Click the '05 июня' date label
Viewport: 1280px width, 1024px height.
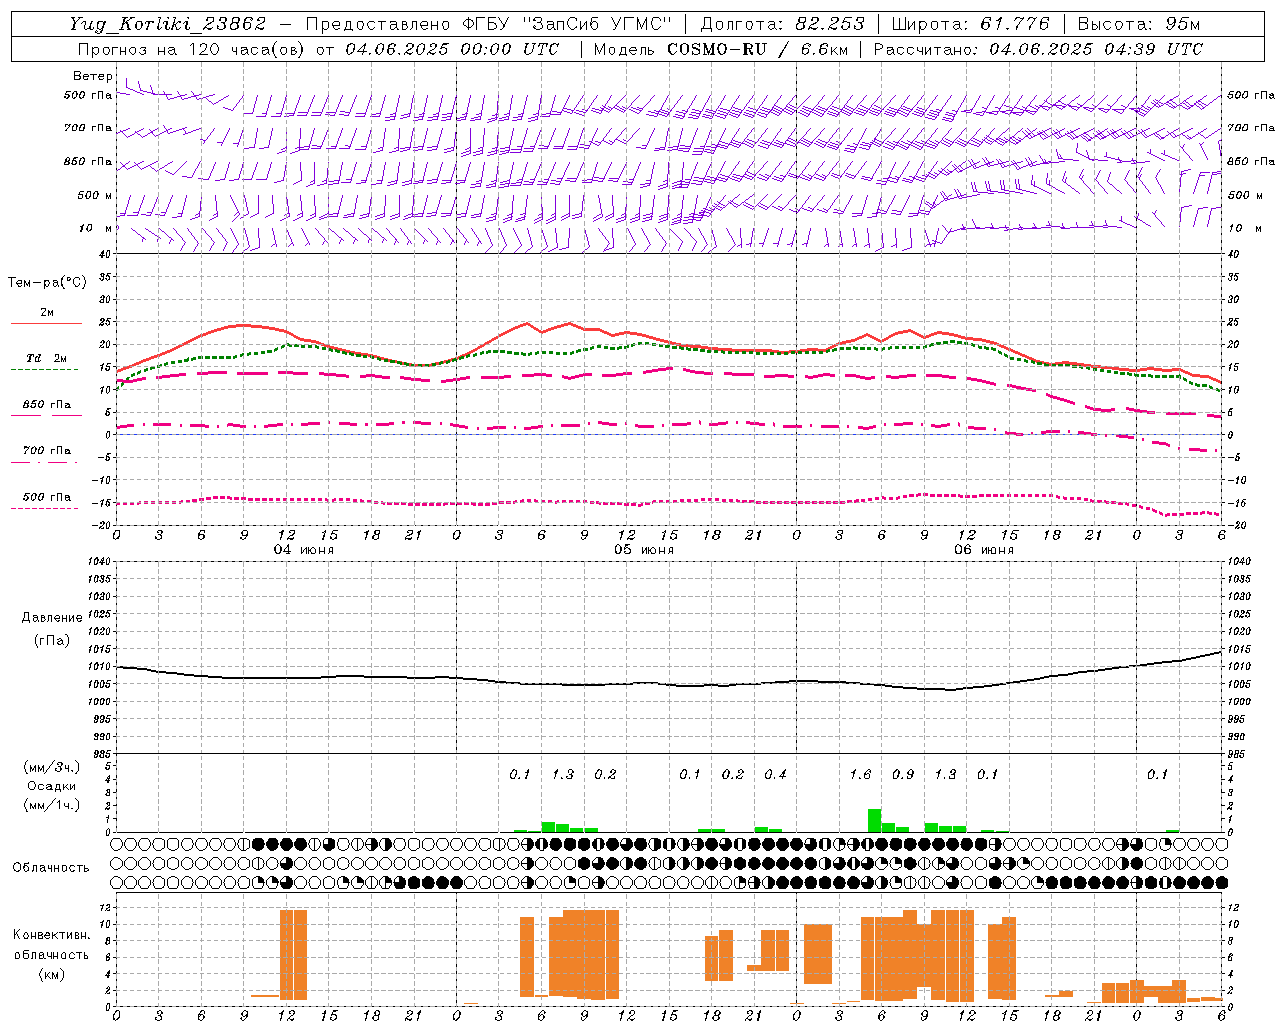point(644,550)
